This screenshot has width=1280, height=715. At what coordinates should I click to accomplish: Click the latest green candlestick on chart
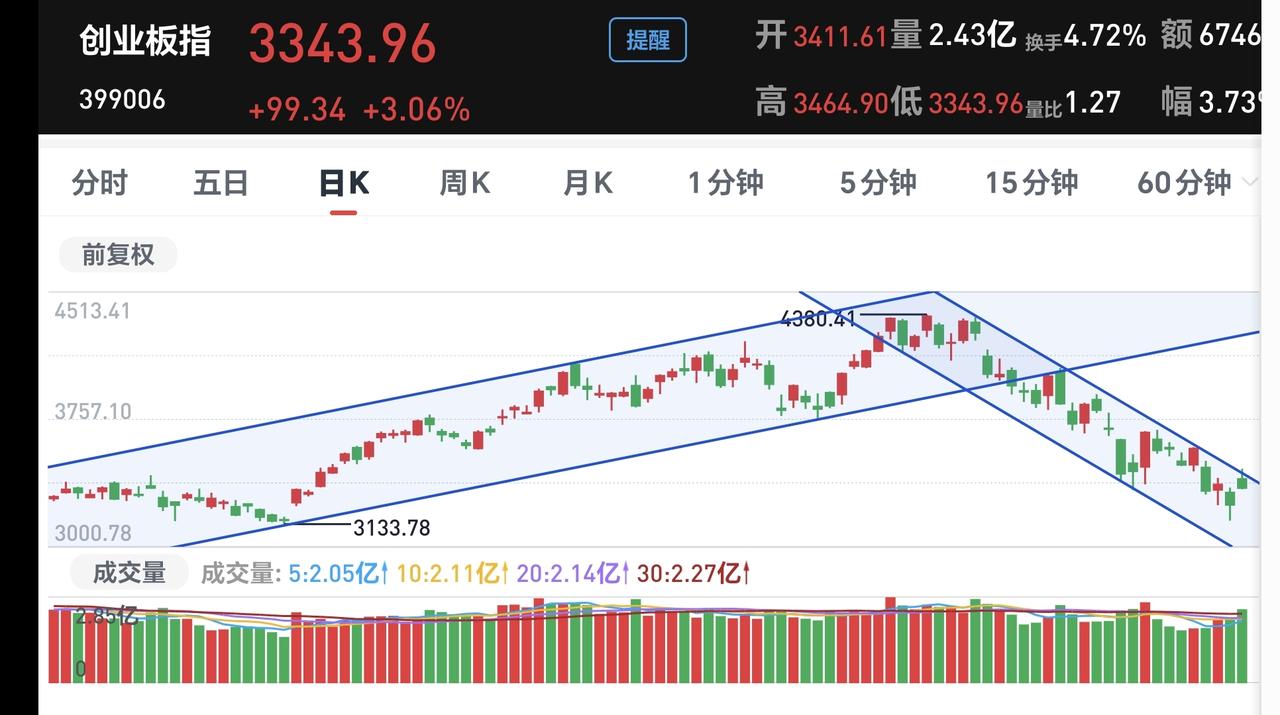click(1242, 481)
